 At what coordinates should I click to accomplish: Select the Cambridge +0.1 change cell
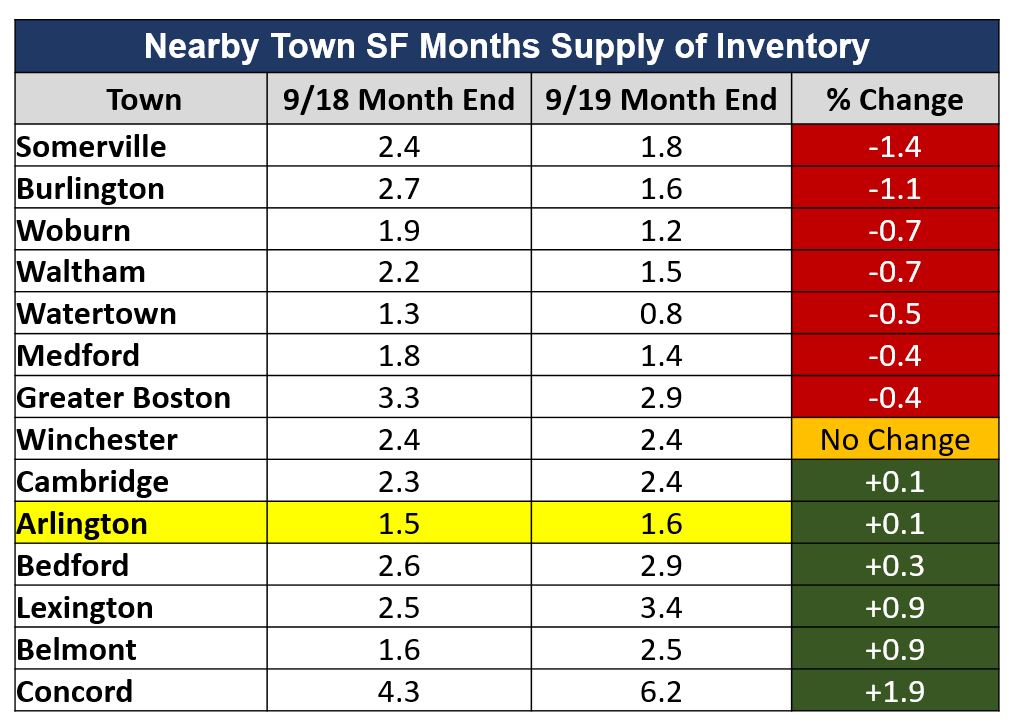pyautogui.click(x=894, y=482)
